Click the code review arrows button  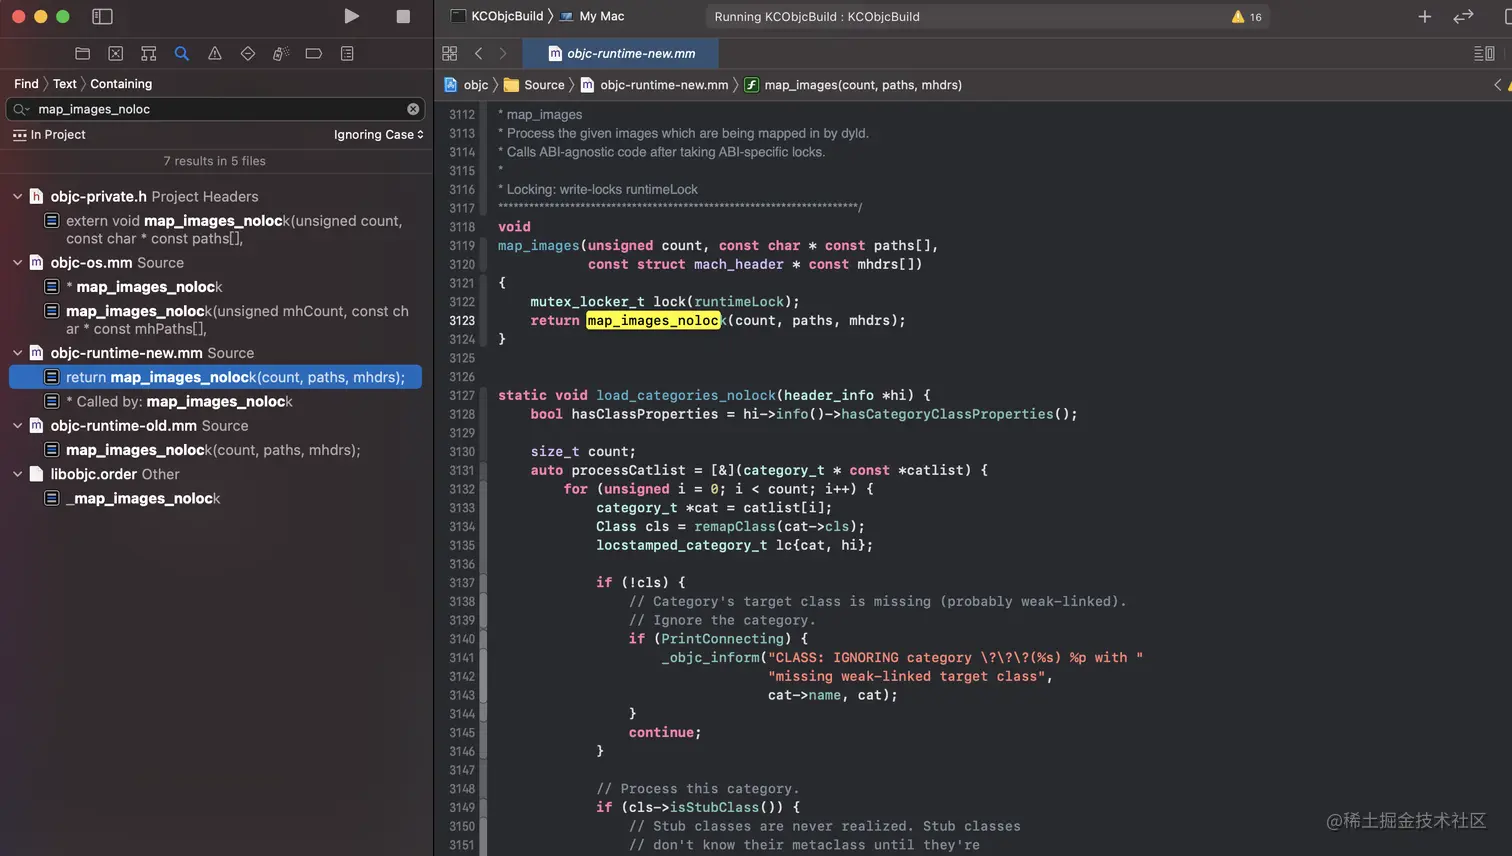[1463, 16]
